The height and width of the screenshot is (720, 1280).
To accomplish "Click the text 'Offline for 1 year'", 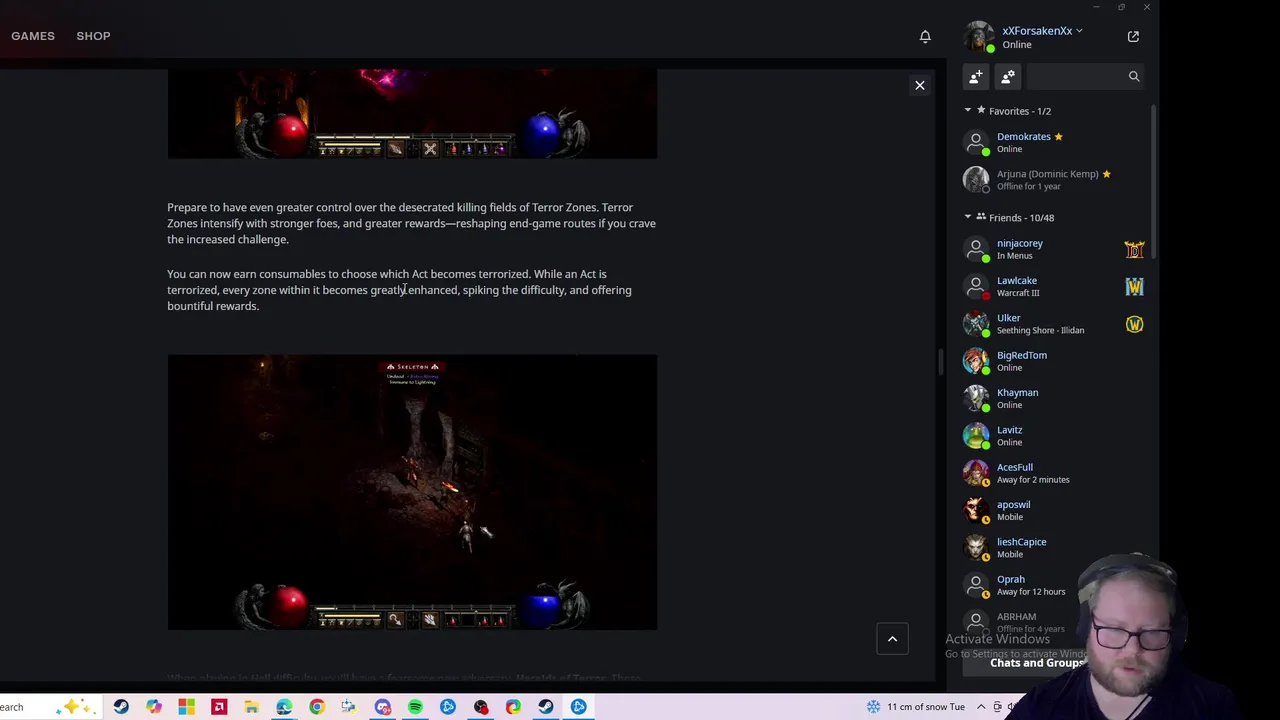I will 1029,187.
